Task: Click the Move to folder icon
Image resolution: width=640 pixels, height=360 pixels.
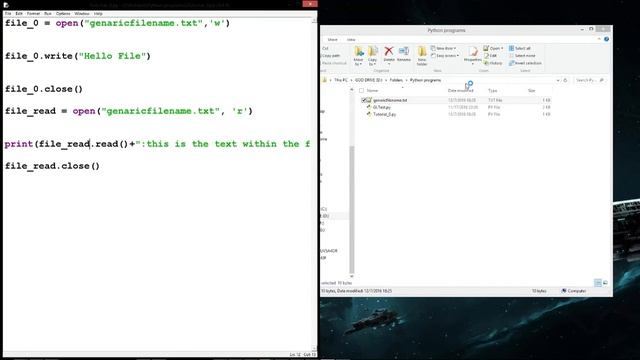Action: (x=359, y=51)
